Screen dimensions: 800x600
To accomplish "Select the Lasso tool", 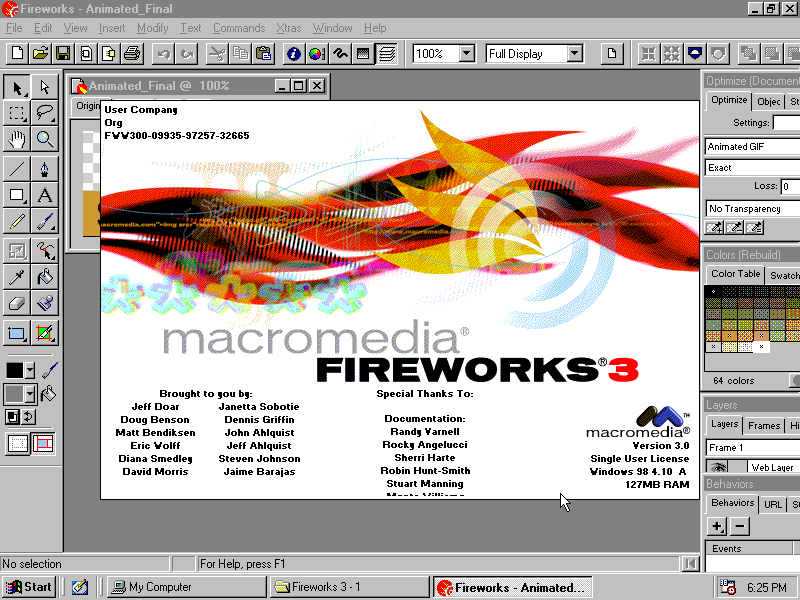I will click(x=44, y=113).
